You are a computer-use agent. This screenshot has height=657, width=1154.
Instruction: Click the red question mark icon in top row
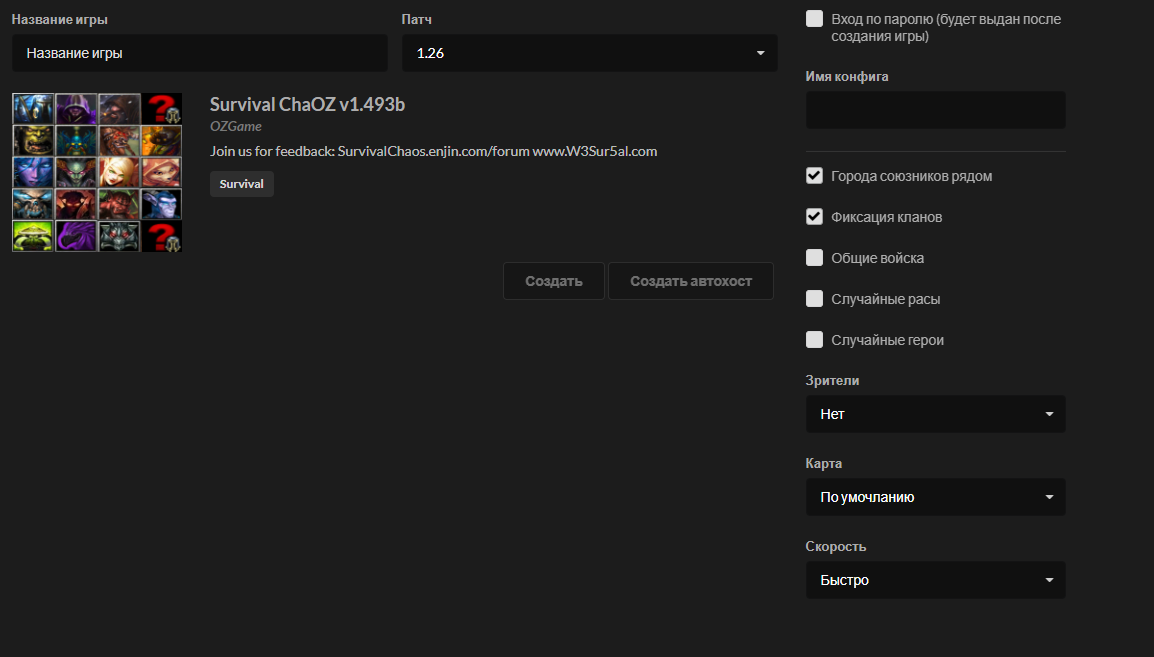162,108
